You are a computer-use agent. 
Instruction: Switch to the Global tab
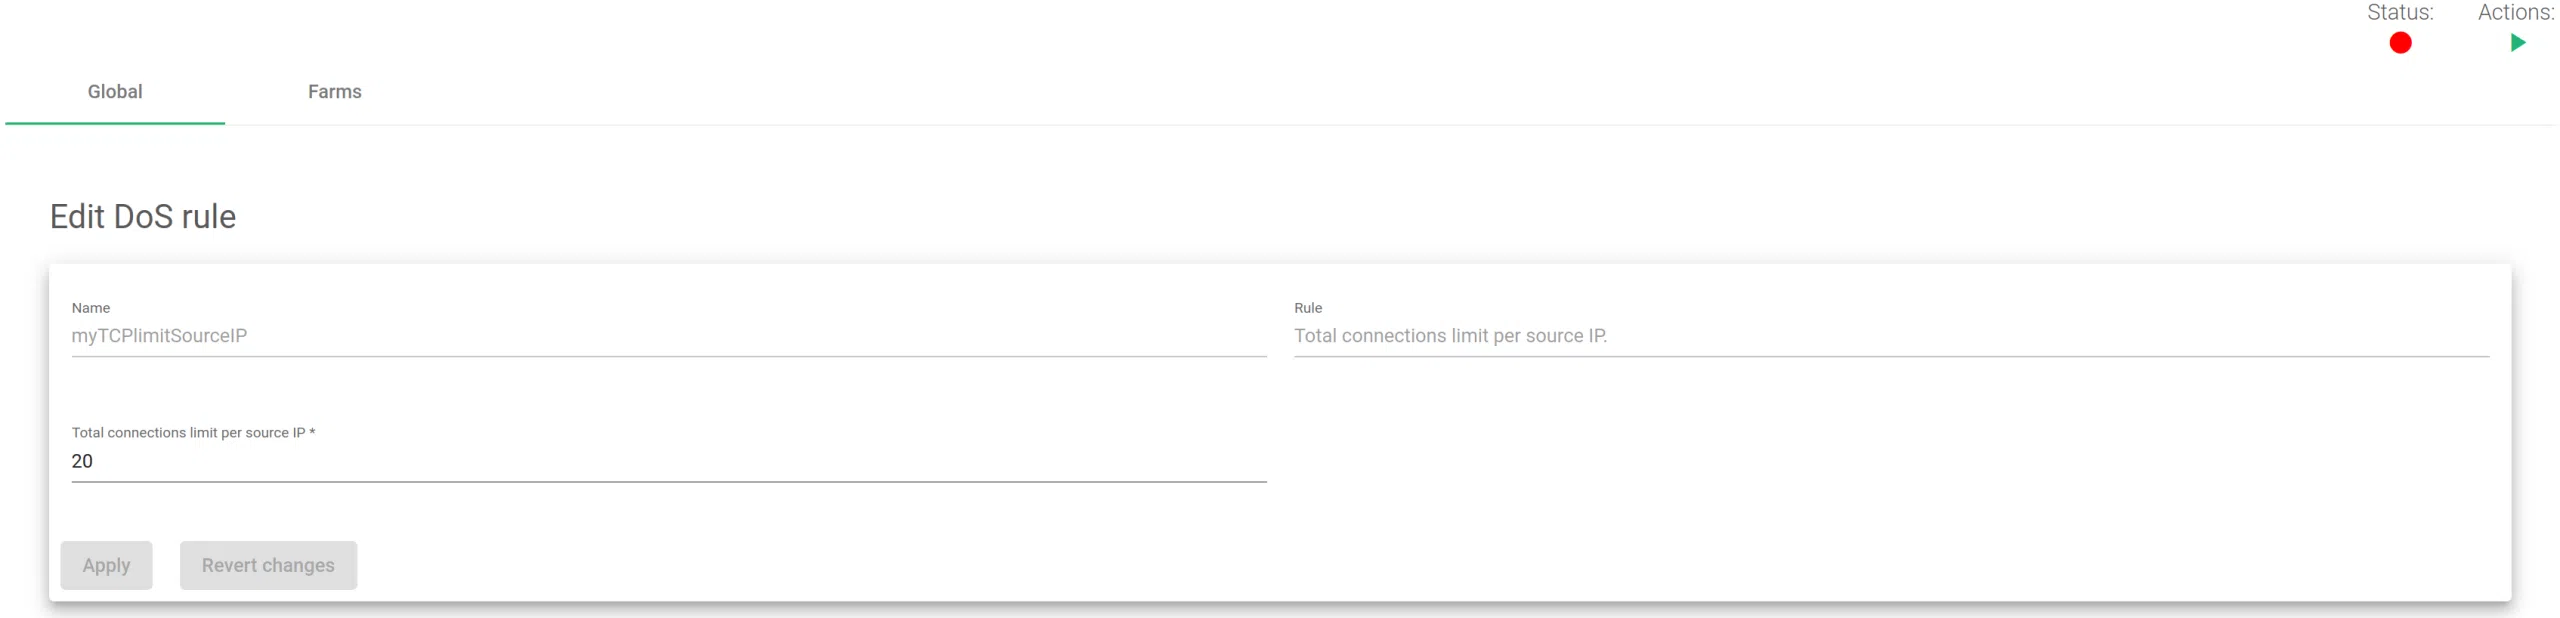tap(115, 92)
